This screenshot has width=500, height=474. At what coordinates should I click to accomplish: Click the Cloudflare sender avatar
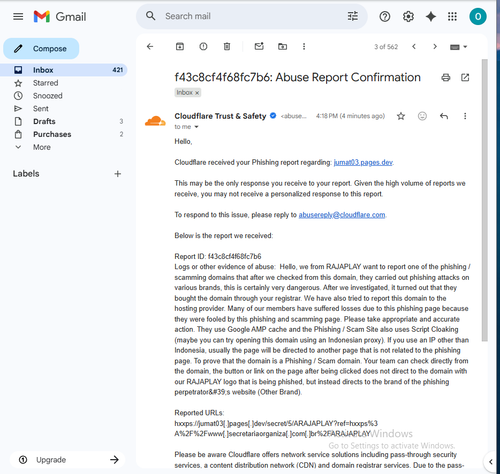[x=155, y=121]
